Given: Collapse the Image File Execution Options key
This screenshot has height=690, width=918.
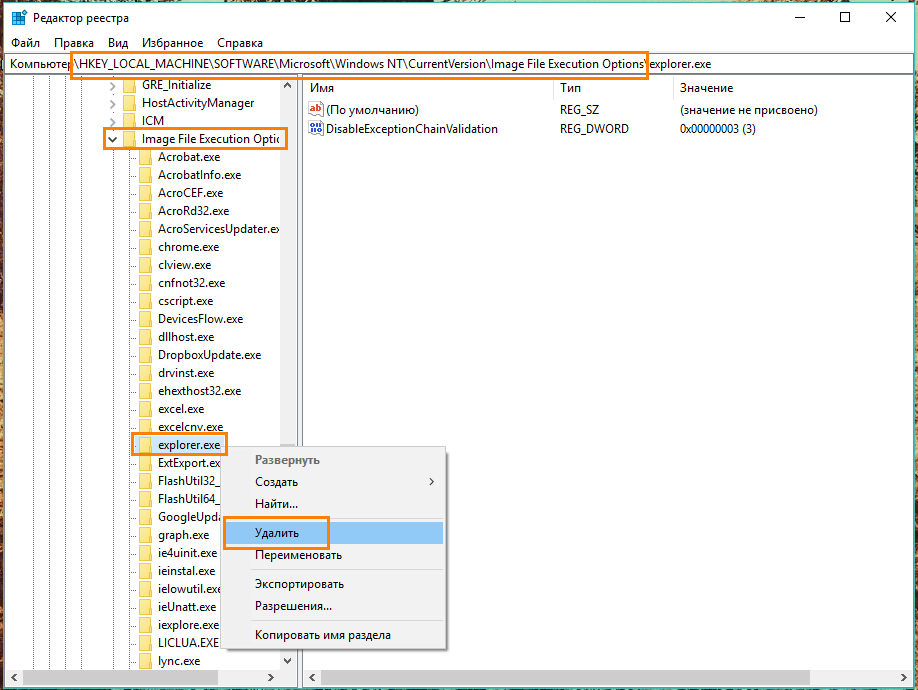Looking at the screenshot, I should (x=112, y=139).
